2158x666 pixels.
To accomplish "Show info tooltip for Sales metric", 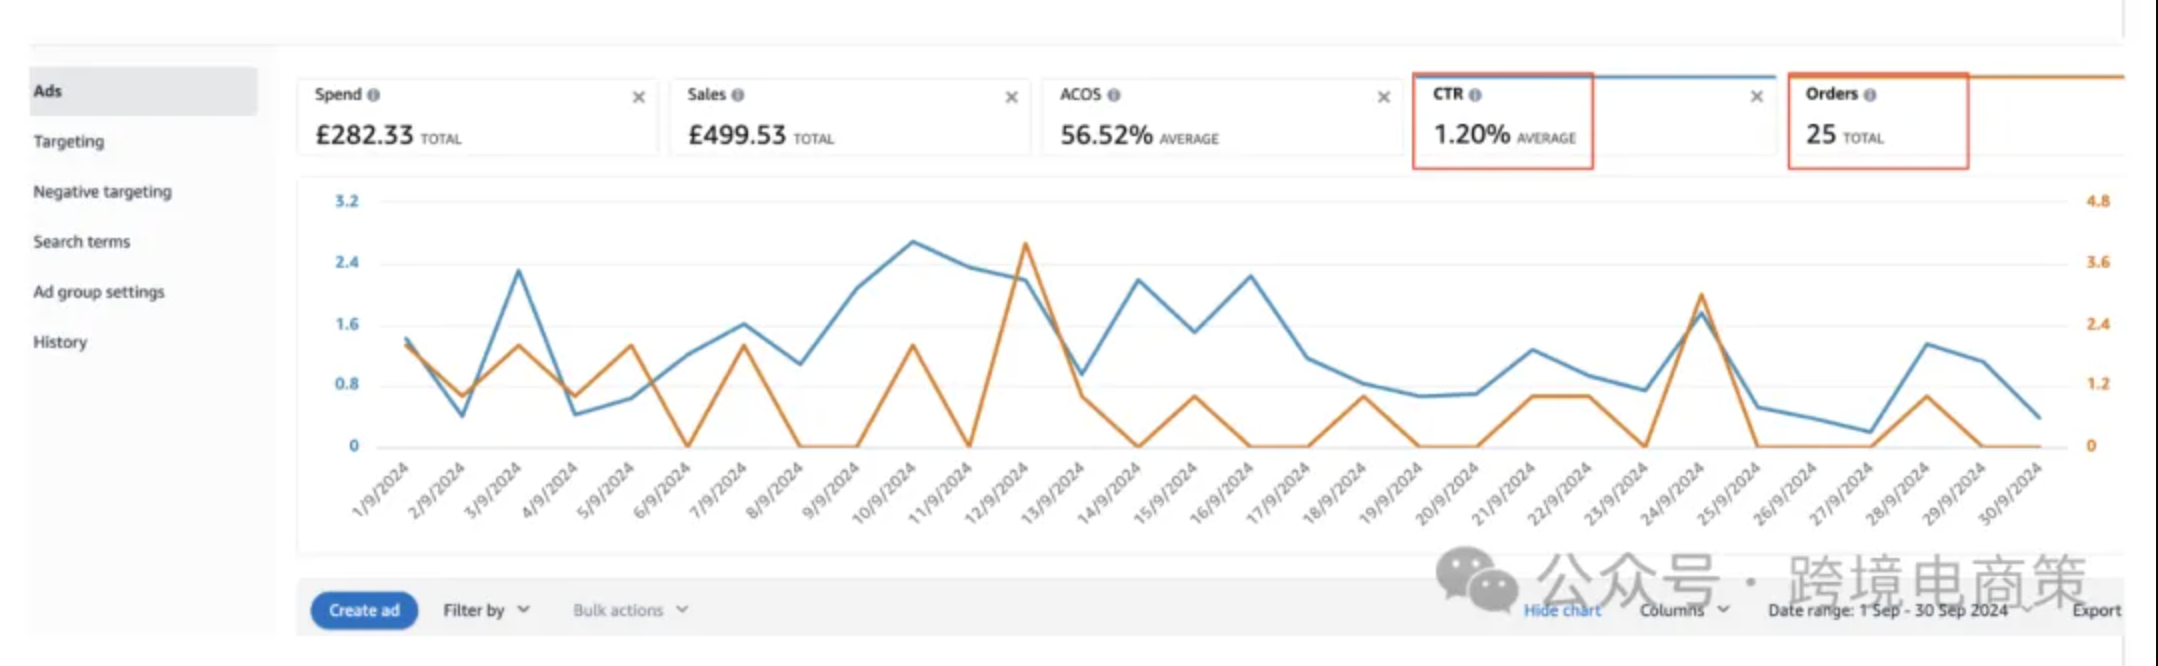I will [x=738, y=95].
